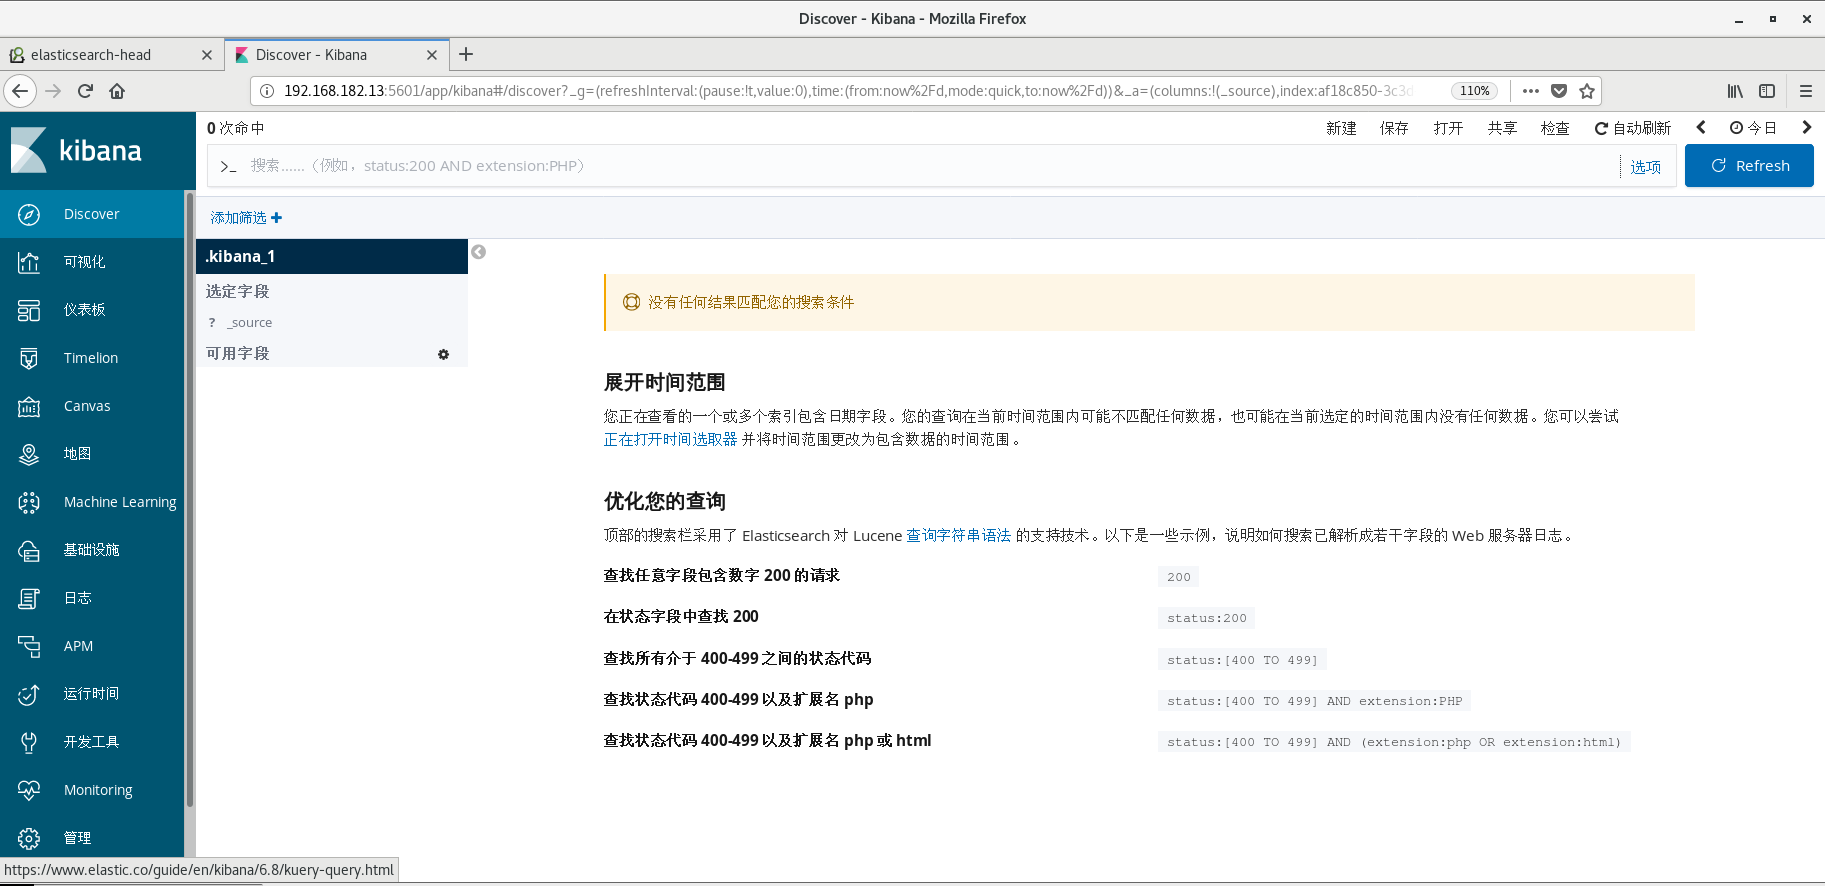Open page actions three-dot menu
This screenshot has width=1825, height=886.
click(1530, 91)
